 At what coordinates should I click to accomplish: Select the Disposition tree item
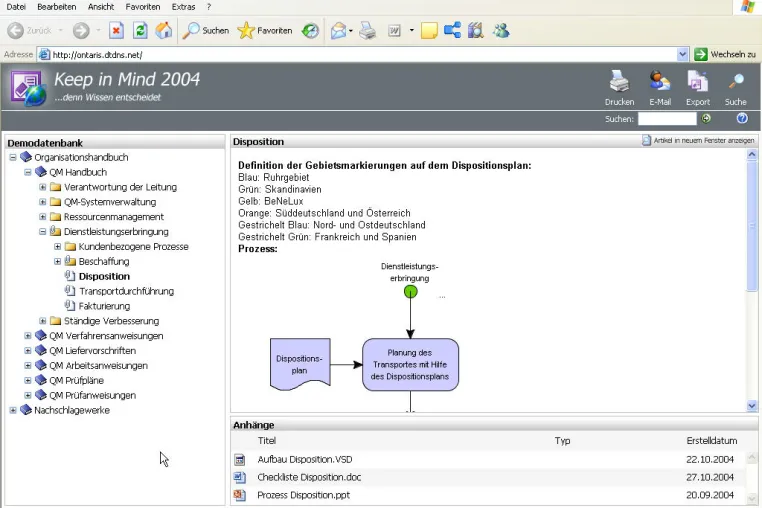pyautogui.click(x=104, y=276)
